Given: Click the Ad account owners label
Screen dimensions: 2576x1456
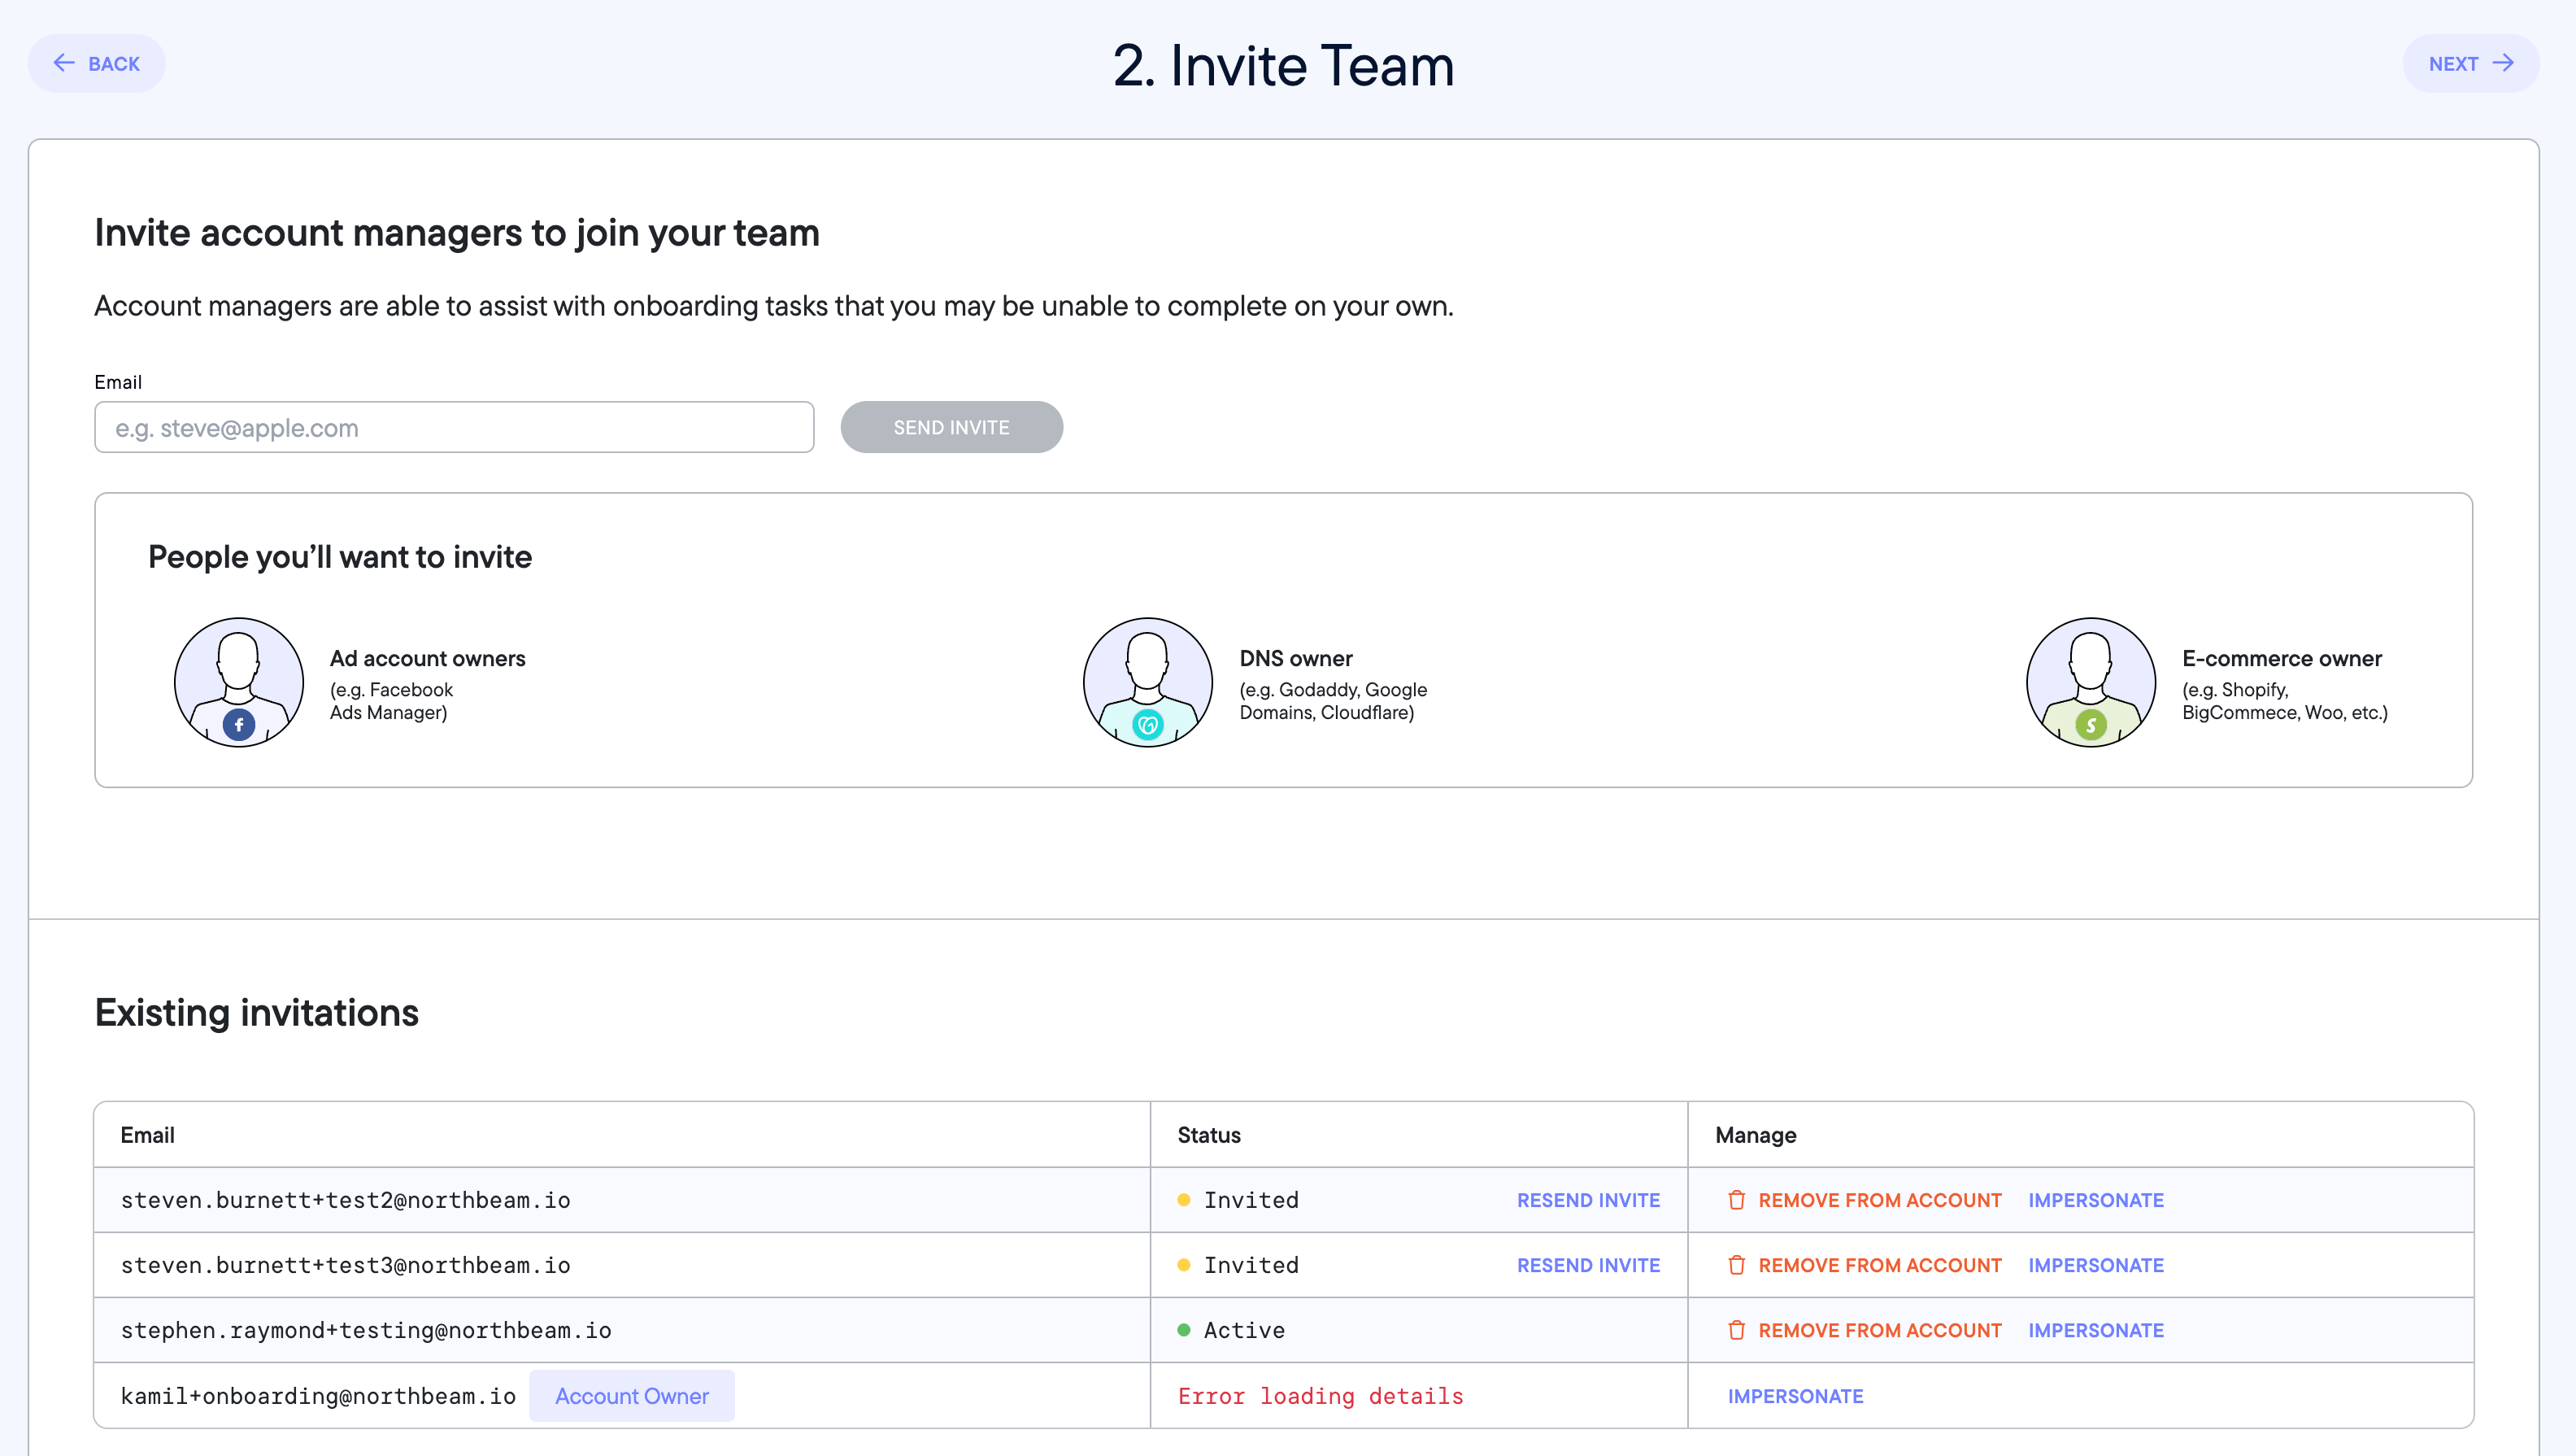Looking at the screenshot, I should pos(427,658).
